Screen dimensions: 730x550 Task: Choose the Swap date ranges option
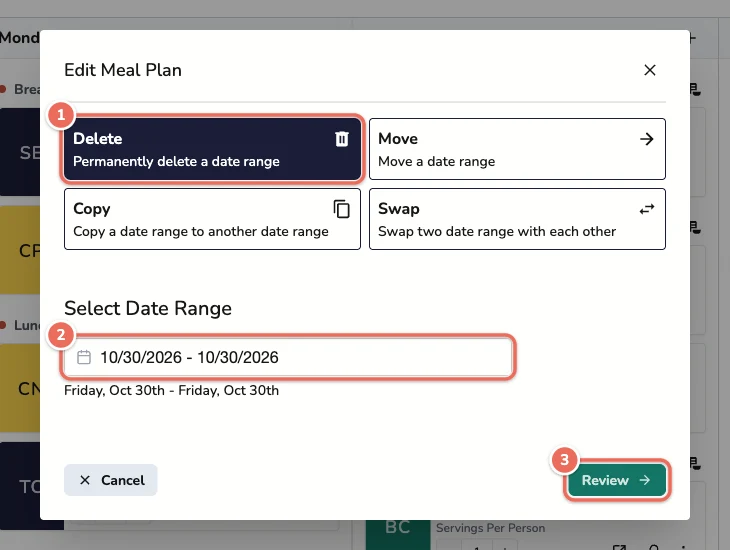coord(517,219)
